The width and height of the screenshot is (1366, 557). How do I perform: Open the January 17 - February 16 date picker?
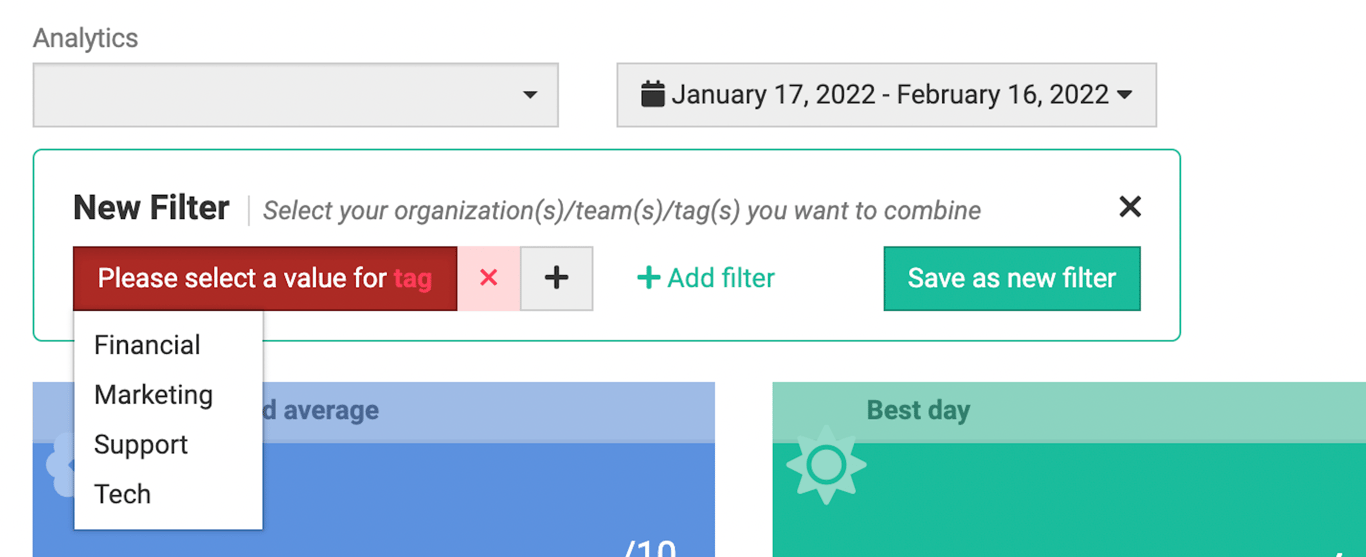886,95
